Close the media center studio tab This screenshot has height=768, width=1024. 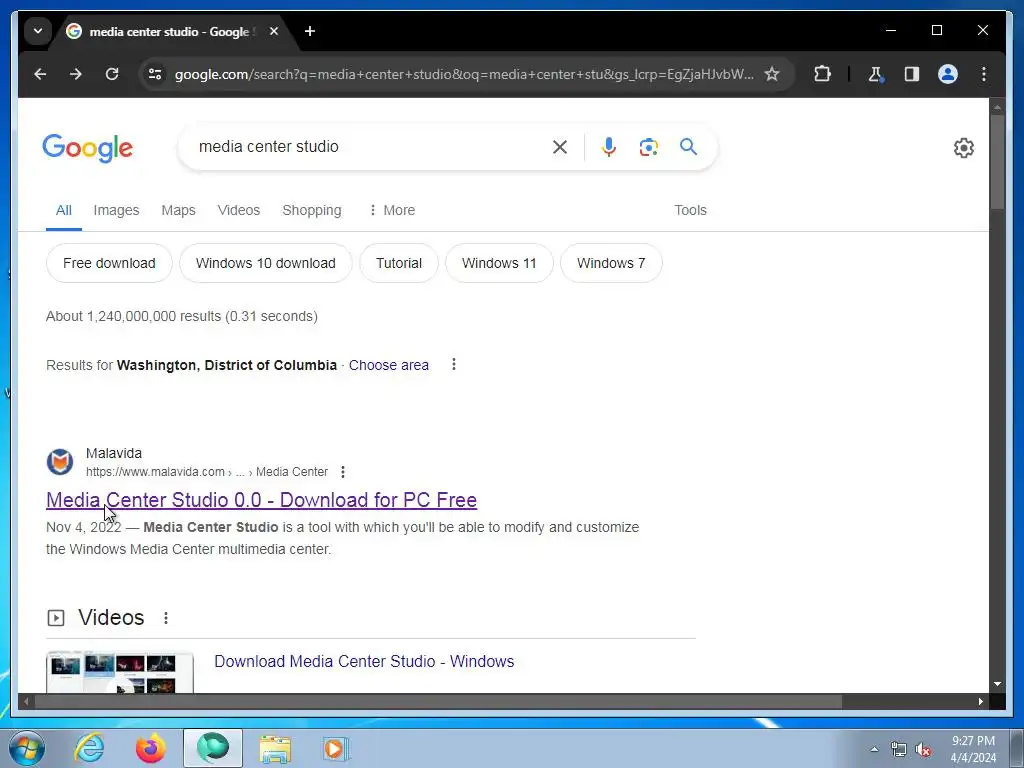(274, 31)
